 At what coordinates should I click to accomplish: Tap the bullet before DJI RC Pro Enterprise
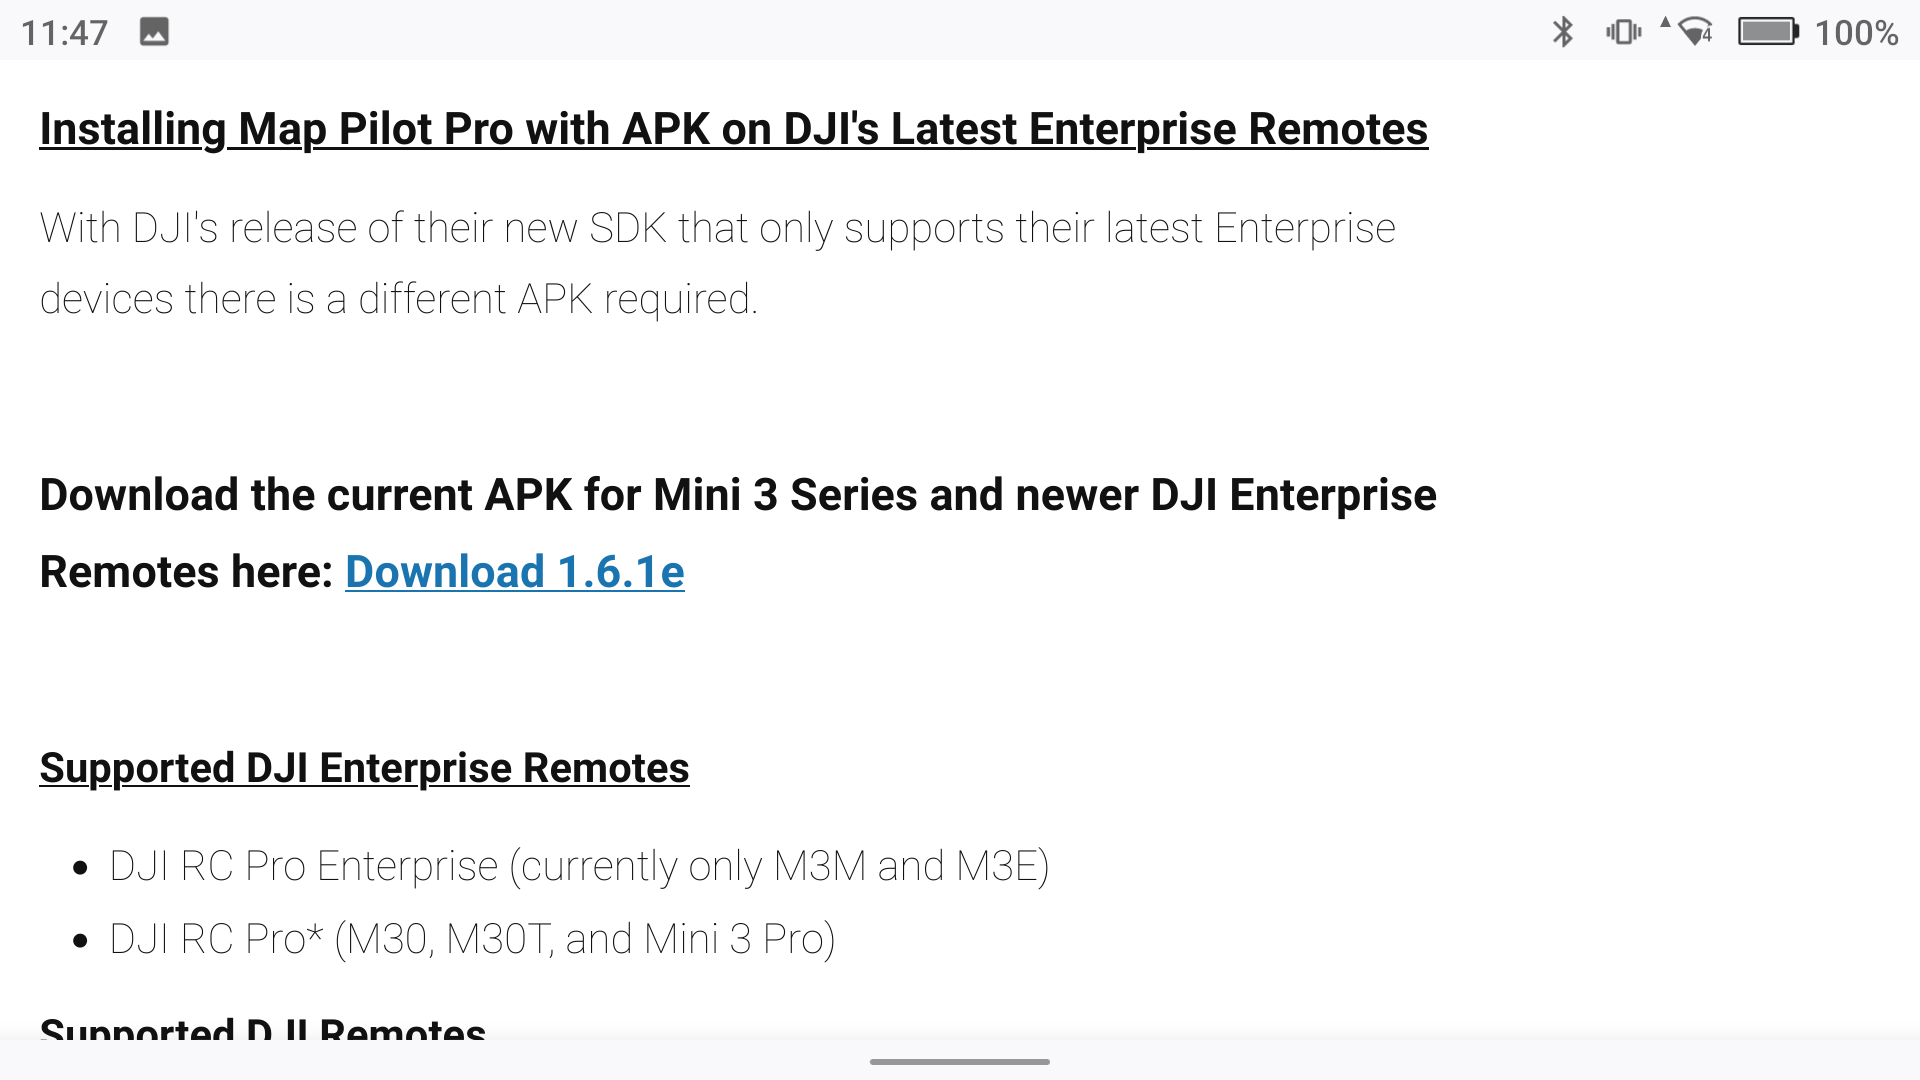[81, 867]
